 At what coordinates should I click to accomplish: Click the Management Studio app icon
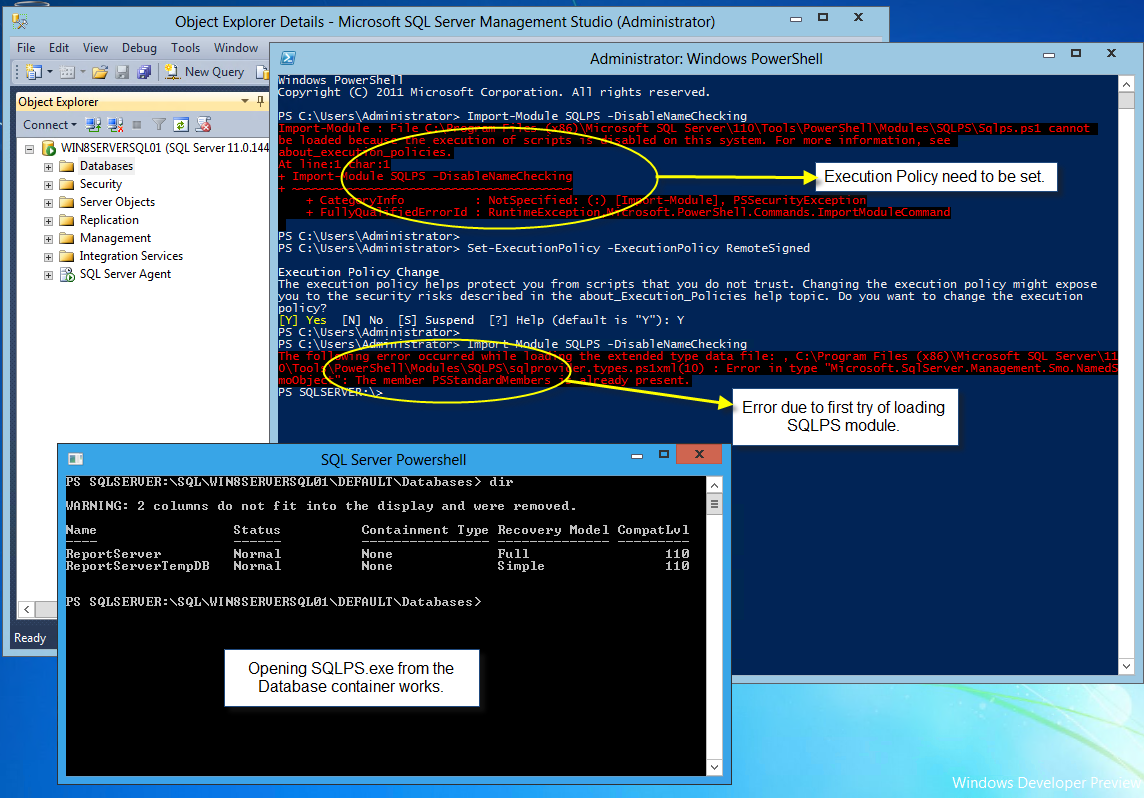(20, 21)
